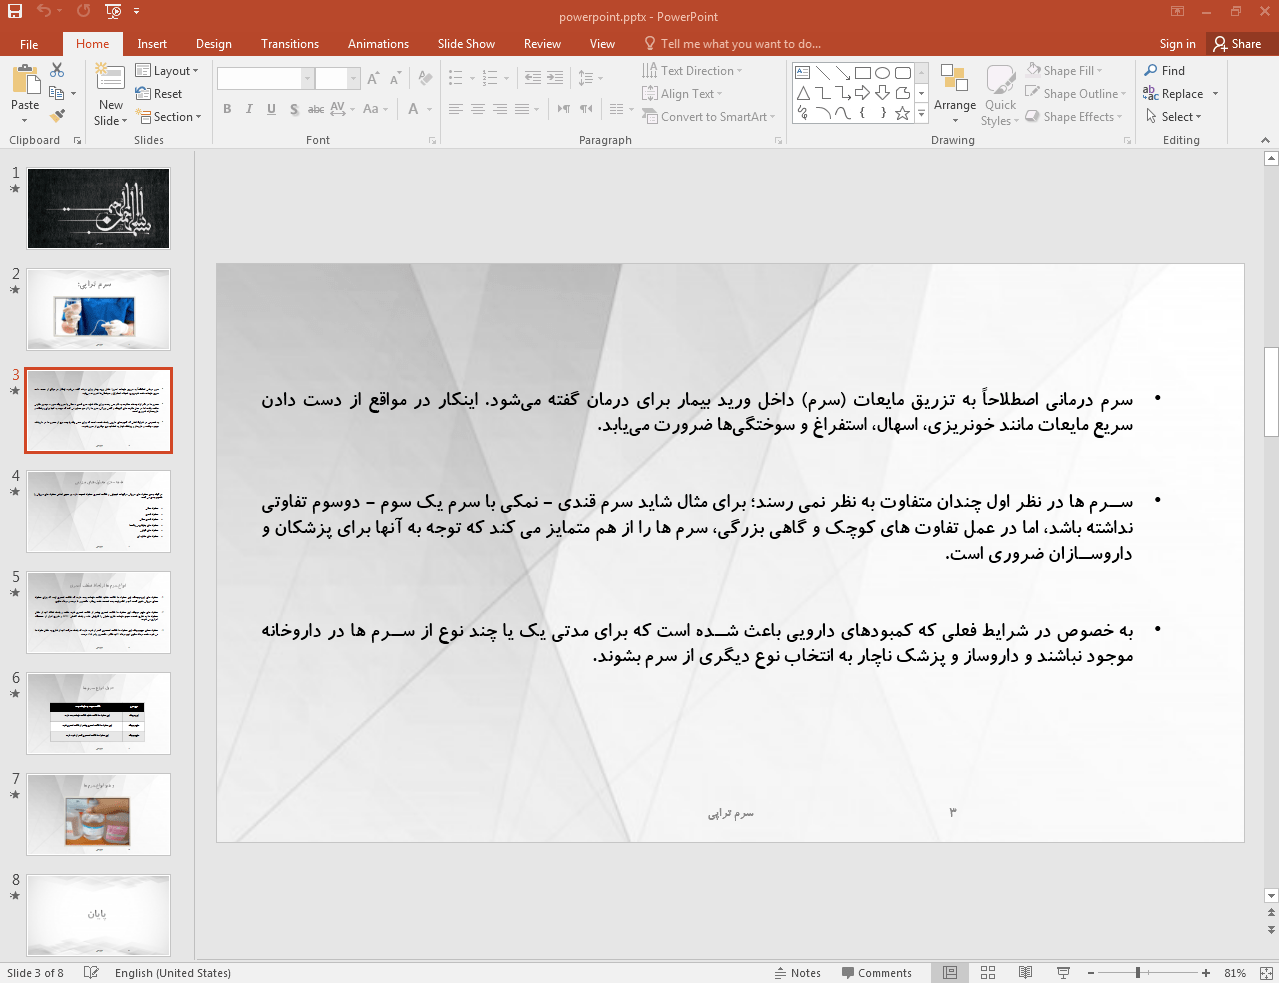
Task: Click Fit slide to window icon
Action: pos(1266,972)
